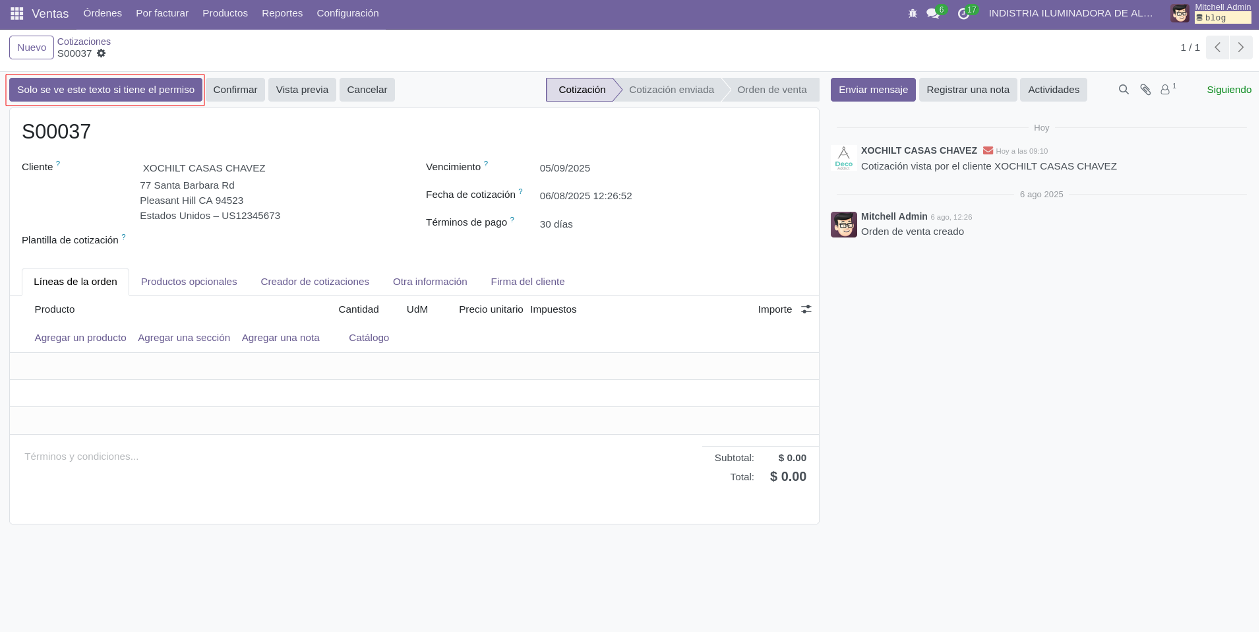Click the Plantilla de cotización field
1259x633 pixels.
coord(270,240)
